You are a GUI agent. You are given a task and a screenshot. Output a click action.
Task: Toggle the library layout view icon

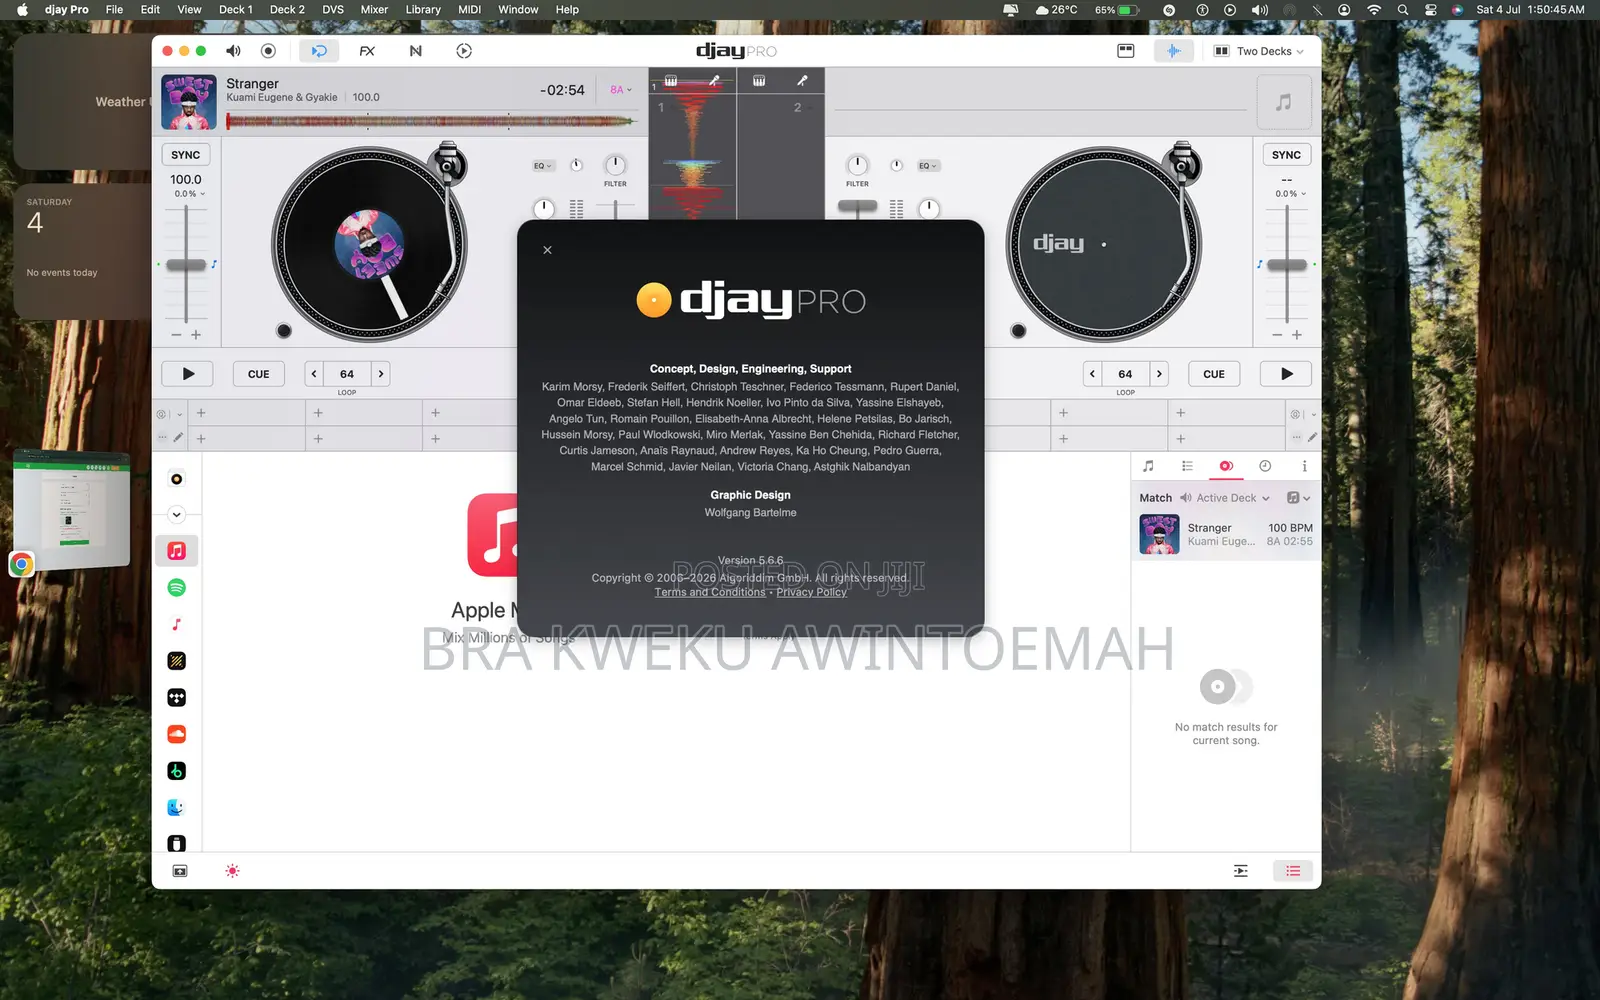point(1126,51)
